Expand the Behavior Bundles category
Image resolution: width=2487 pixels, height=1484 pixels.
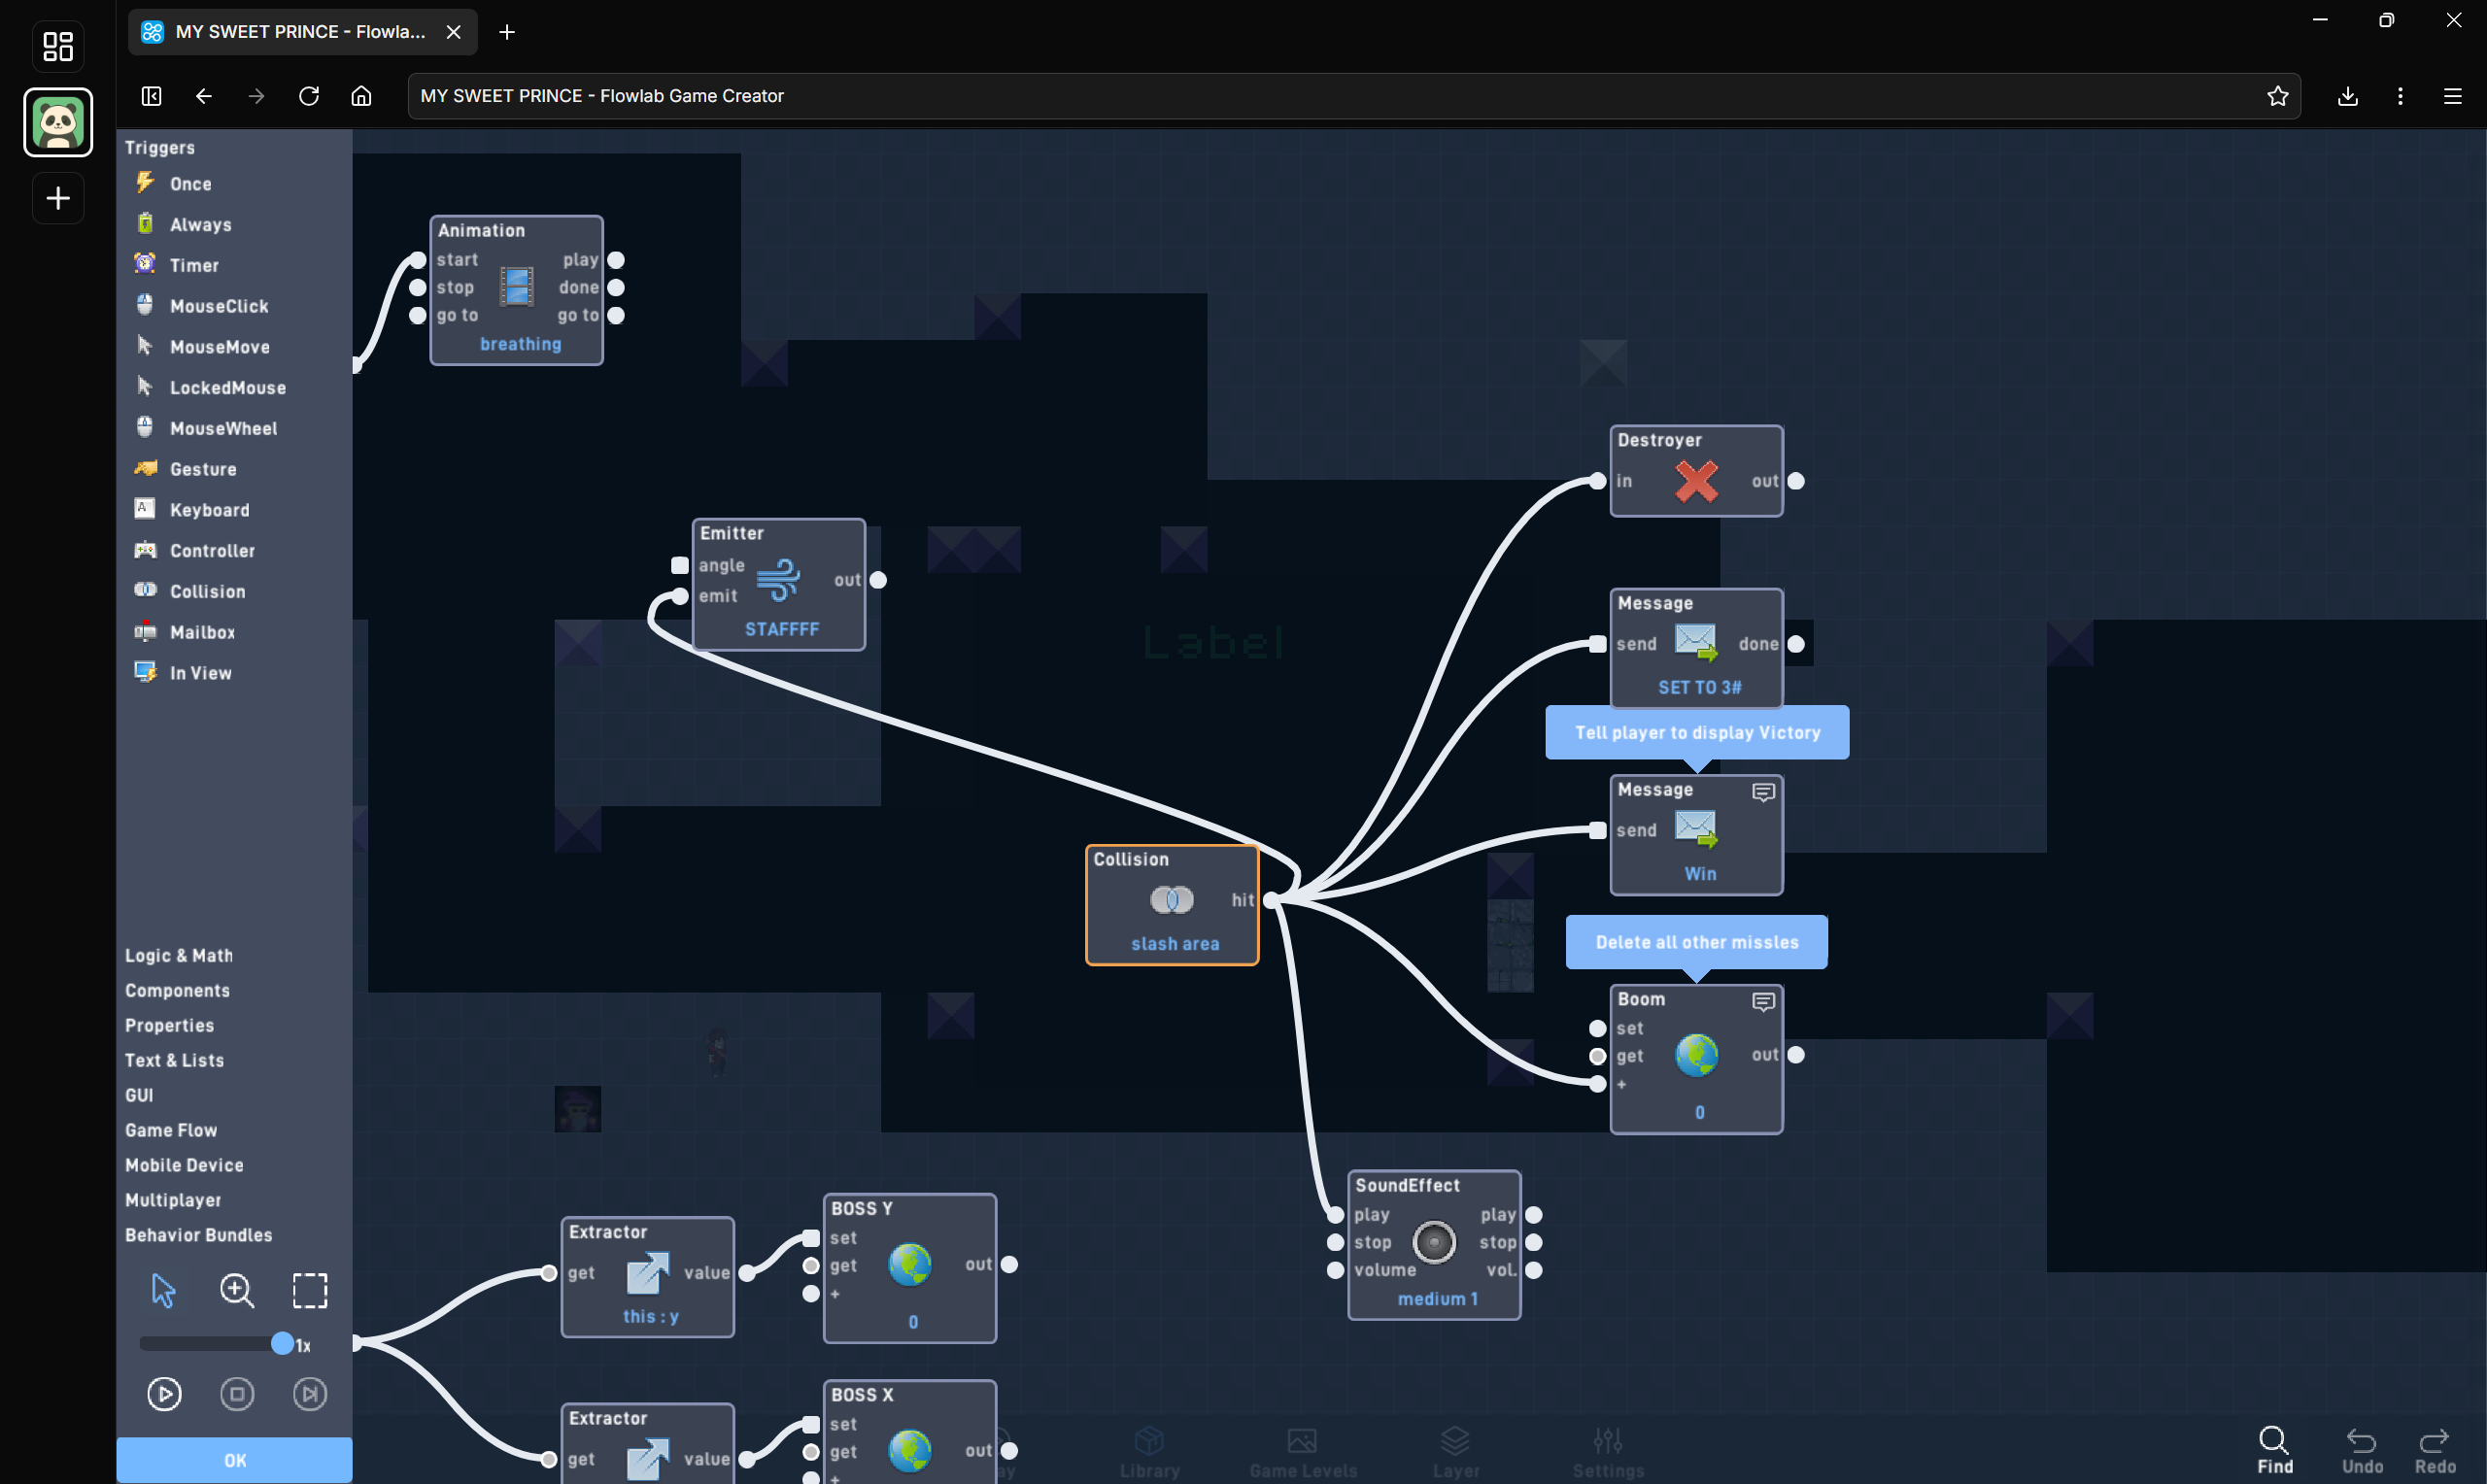click(x=198, y=1235)
